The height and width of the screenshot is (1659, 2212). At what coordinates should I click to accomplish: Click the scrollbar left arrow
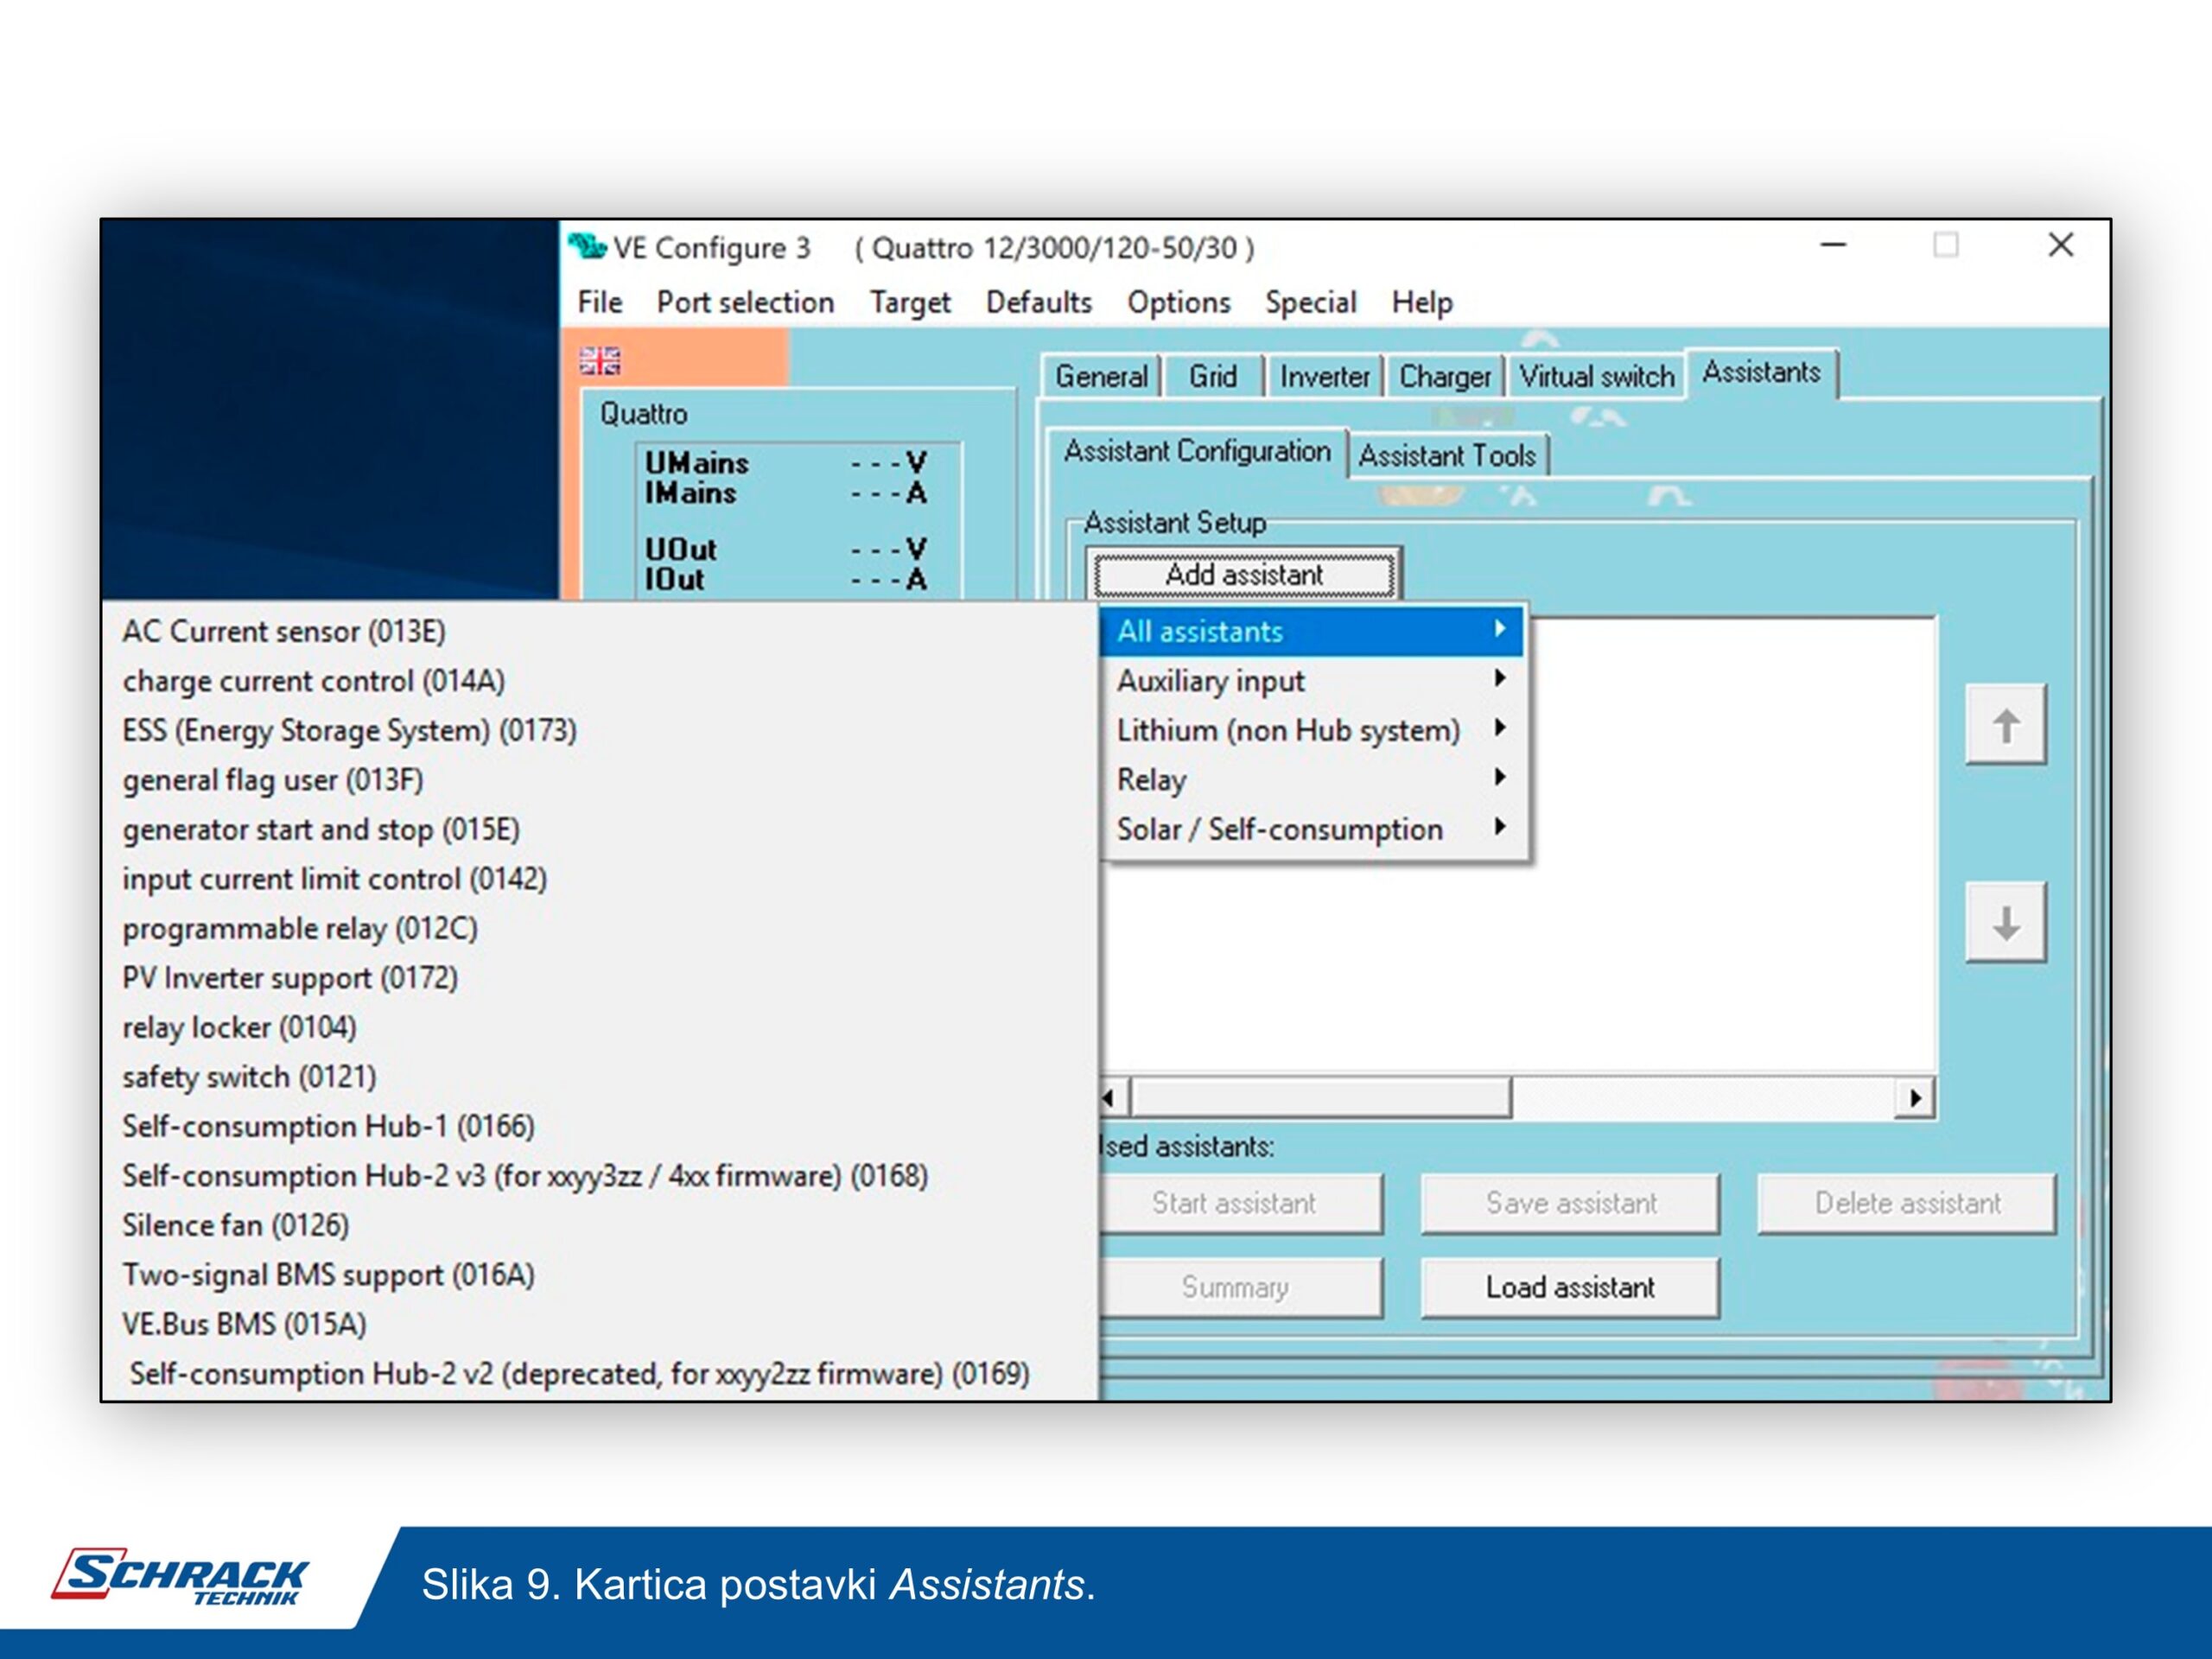coord(1109,1098)
